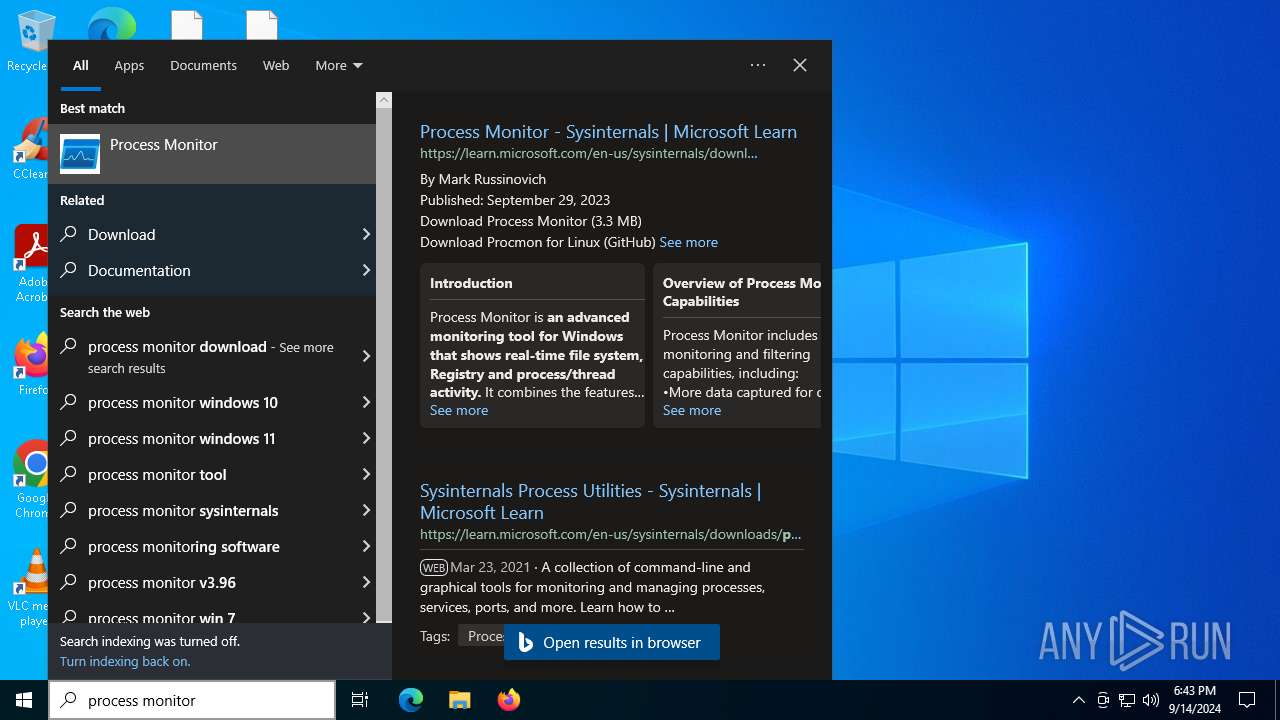The image size is (1280, 720).
Task: Select the Google Chrome desktop icon
Action: click(30, 479)
